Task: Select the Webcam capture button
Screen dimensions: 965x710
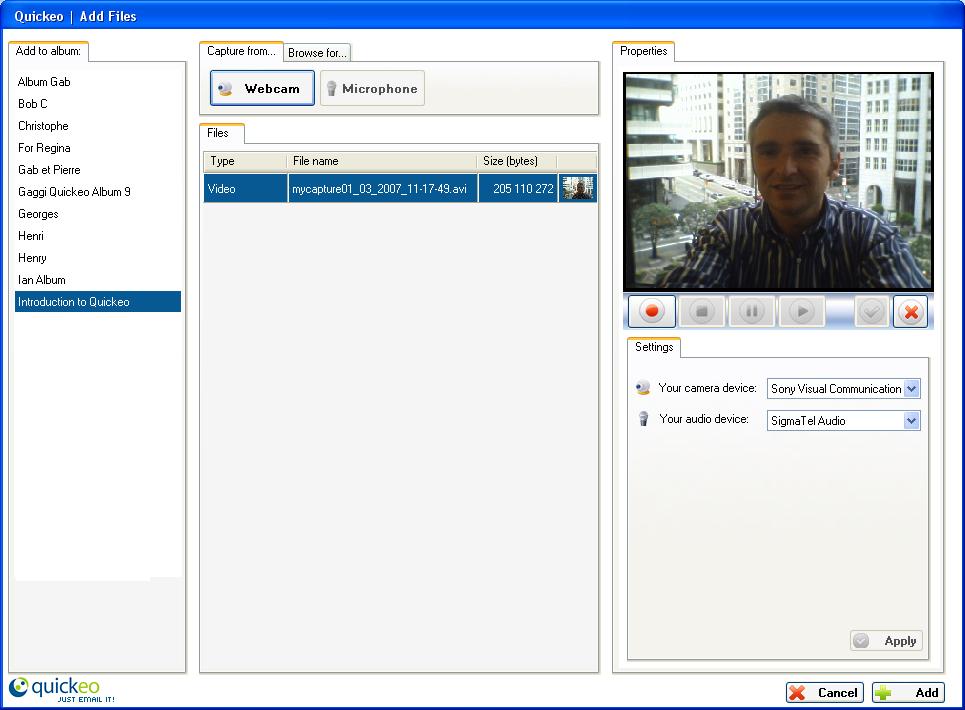Action: [262, 88]
